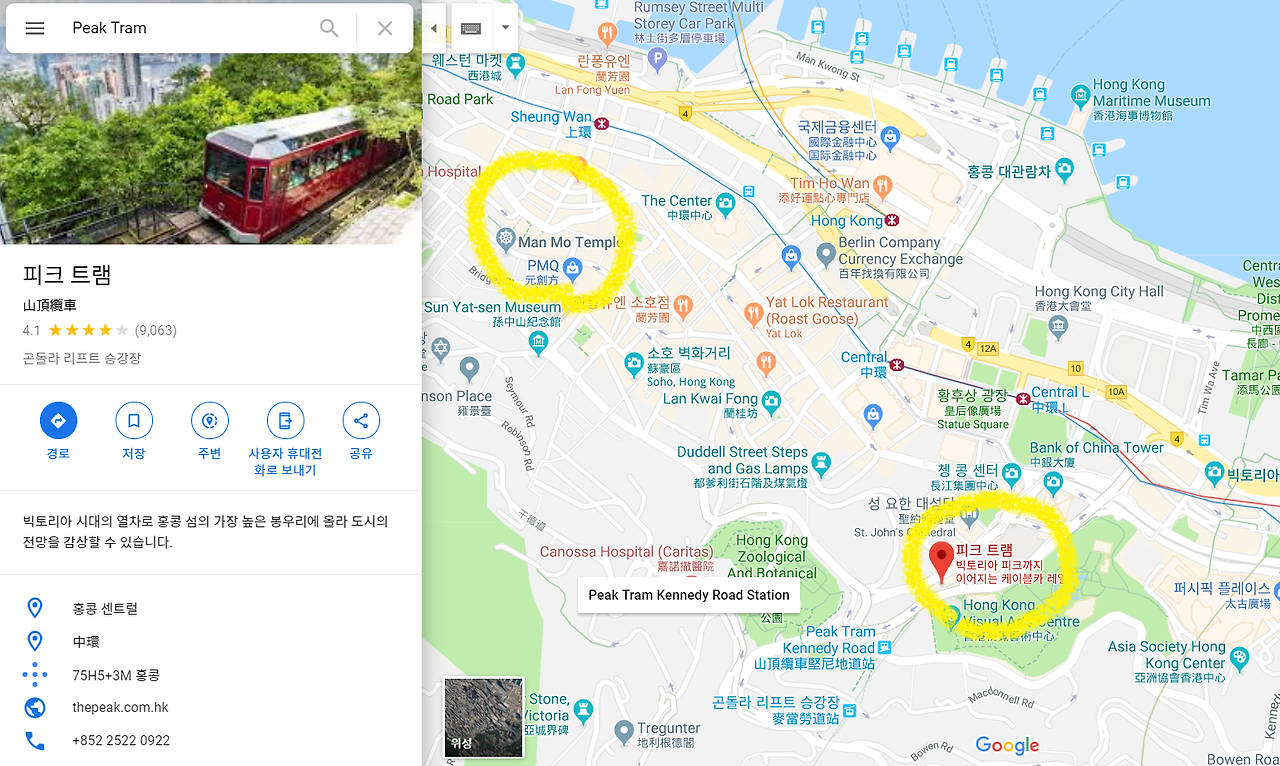Image resolution: width=1280 pixels, height=766 pixels.
Task: Click phone number +852 2522 0922
Action: [121, 741]
